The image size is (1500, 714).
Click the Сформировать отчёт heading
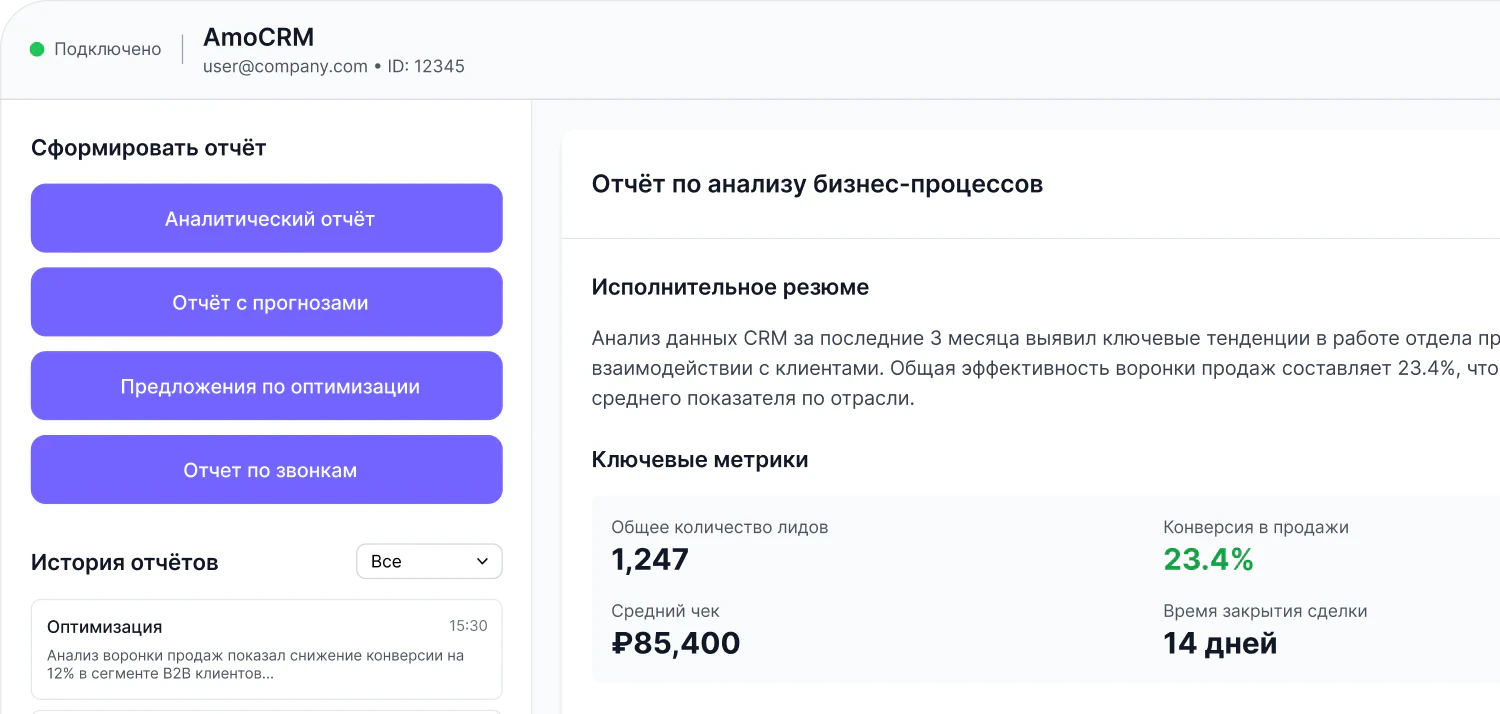click(148, 148)
